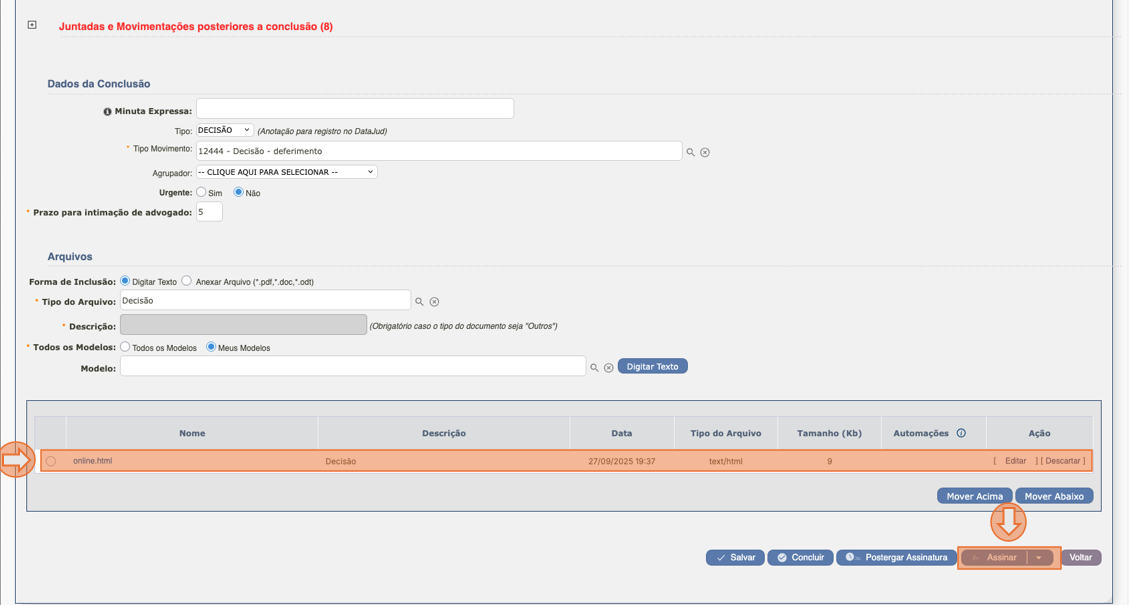This screenshot has height=605, width=1129.
Task: Open the Tipo dropdown showing DECISÃO
Action: pos(224,130)
